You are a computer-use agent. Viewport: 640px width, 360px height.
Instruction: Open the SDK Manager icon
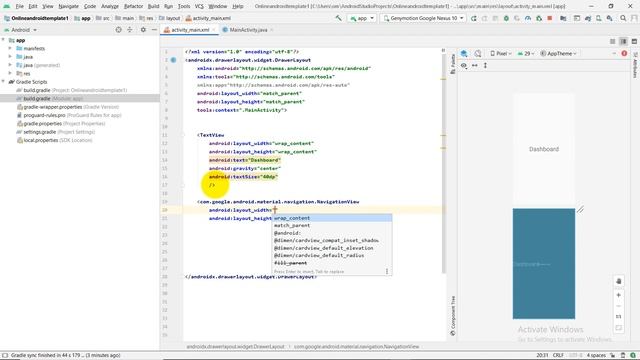(609, 18)
